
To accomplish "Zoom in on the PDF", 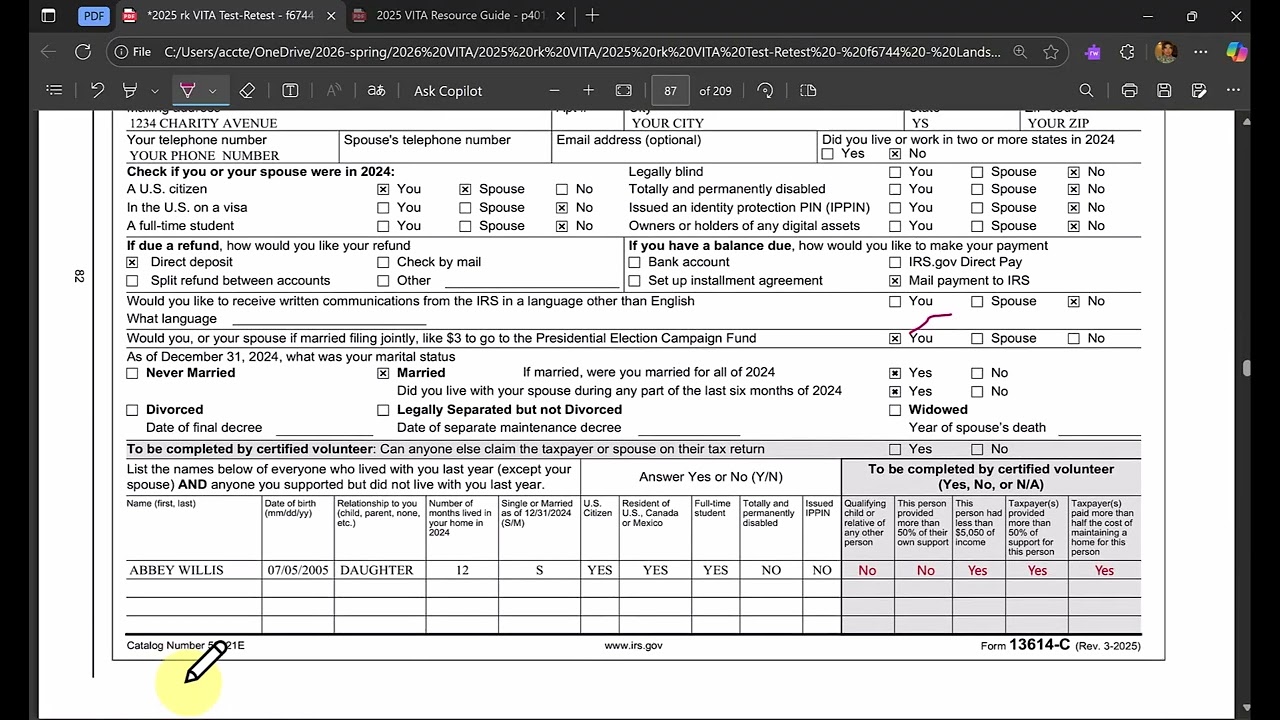I will 589,91.
